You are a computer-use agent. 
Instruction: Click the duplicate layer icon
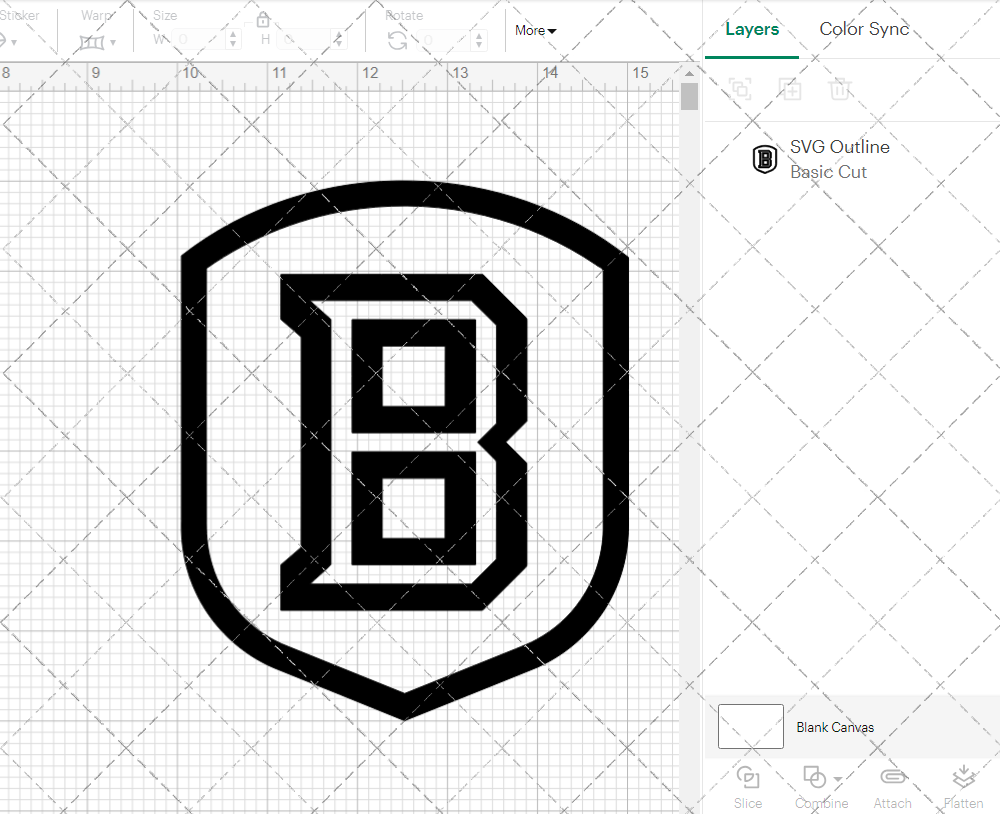(740, 89)
